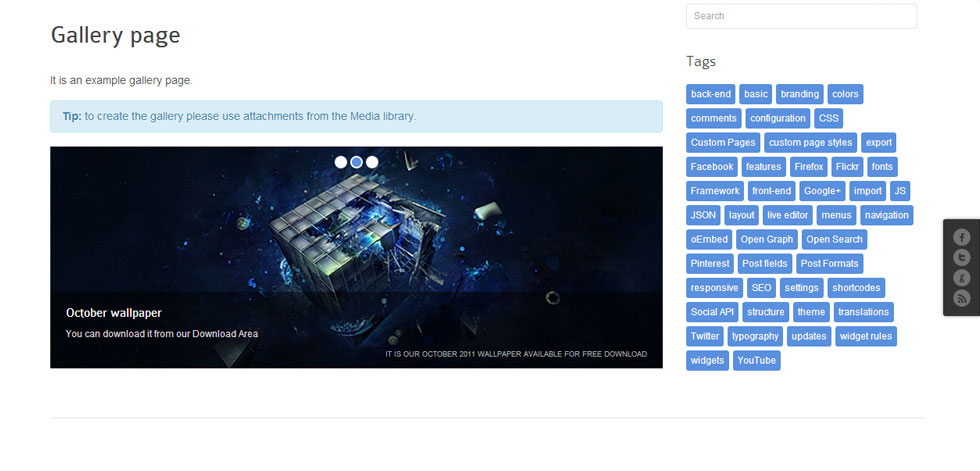Choose the 'Flickr' tag

tap(848, 167)
